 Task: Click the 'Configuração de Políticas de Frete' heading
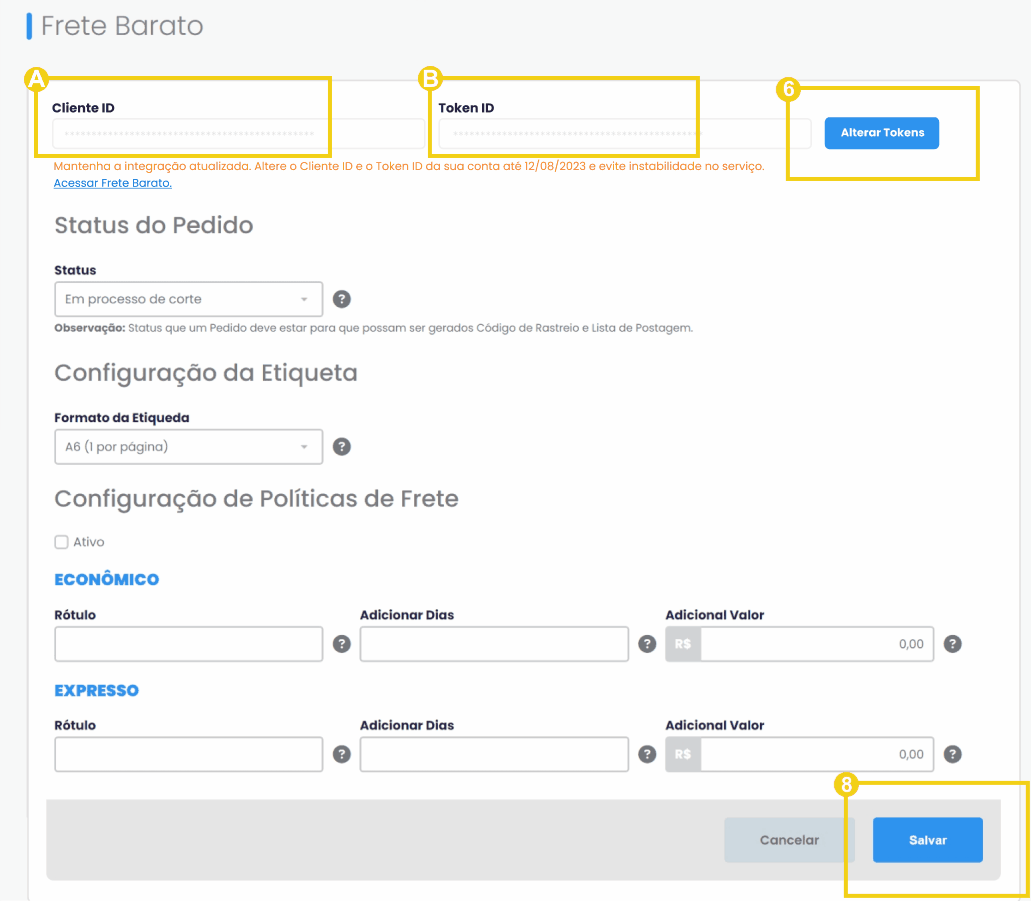[x=256, y=499]
